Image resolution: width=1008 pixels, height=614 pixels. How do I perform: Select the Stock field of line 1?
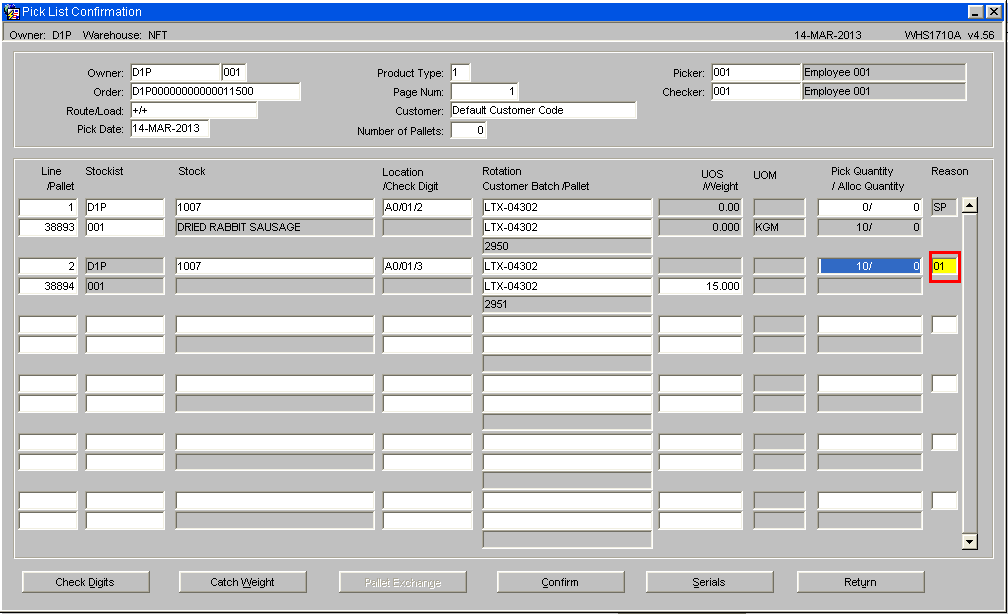click(x=274, y=207)
